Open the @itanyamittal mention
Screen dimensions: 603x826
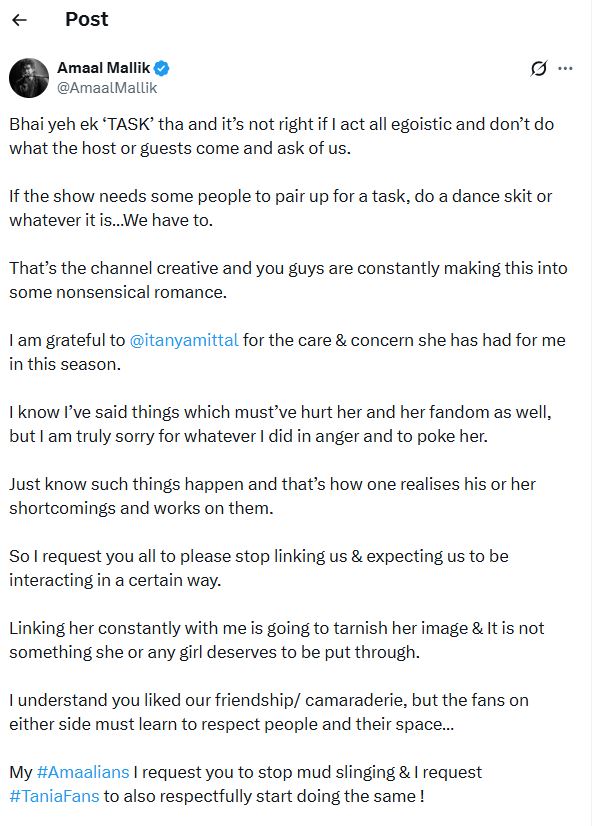184,340
